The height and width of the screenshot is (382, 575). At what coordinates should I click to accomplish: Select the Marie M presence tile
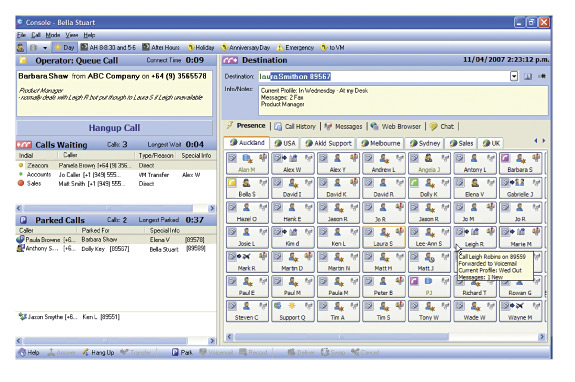coord(520,237)
